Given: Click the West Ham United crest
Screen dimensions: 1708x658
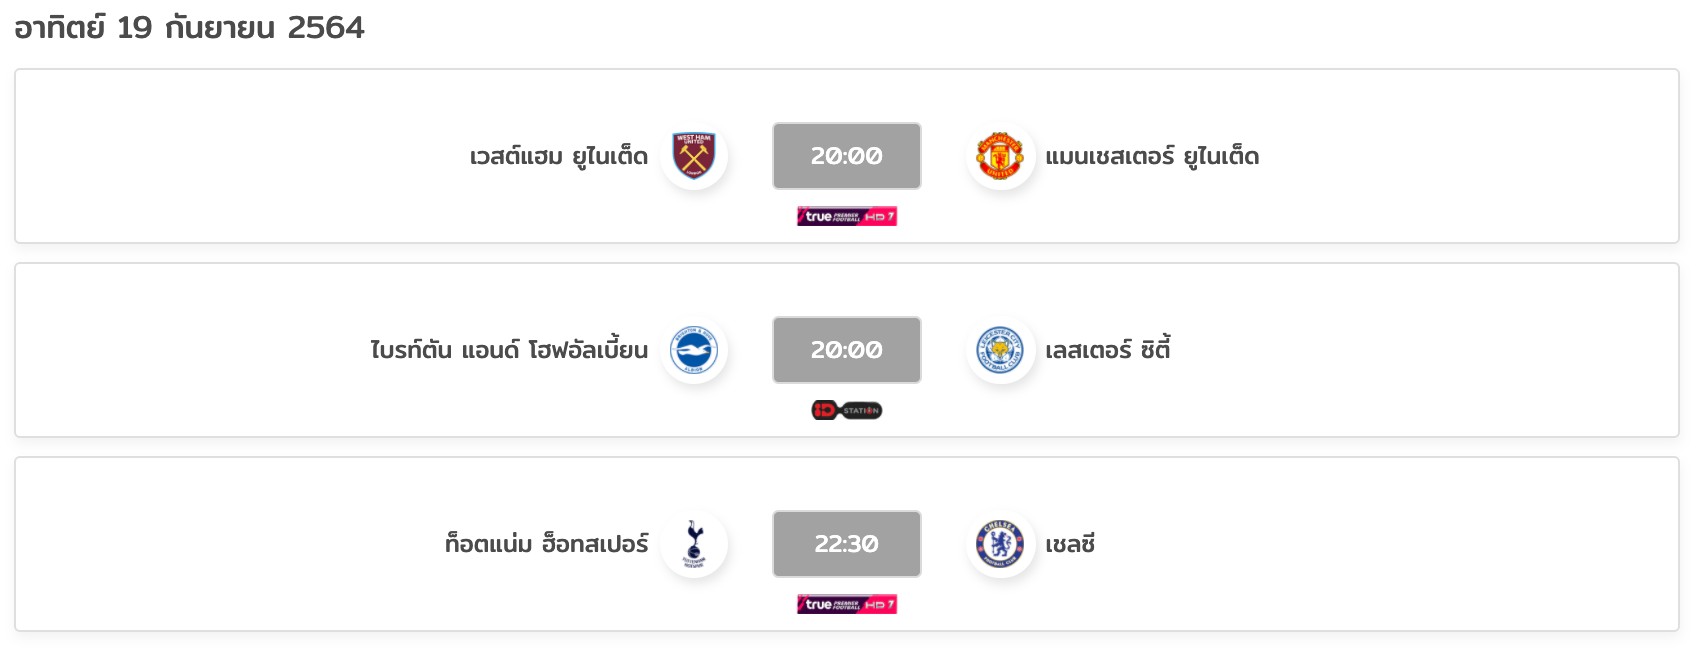Looking at the screenshot, I should [694, 156].
